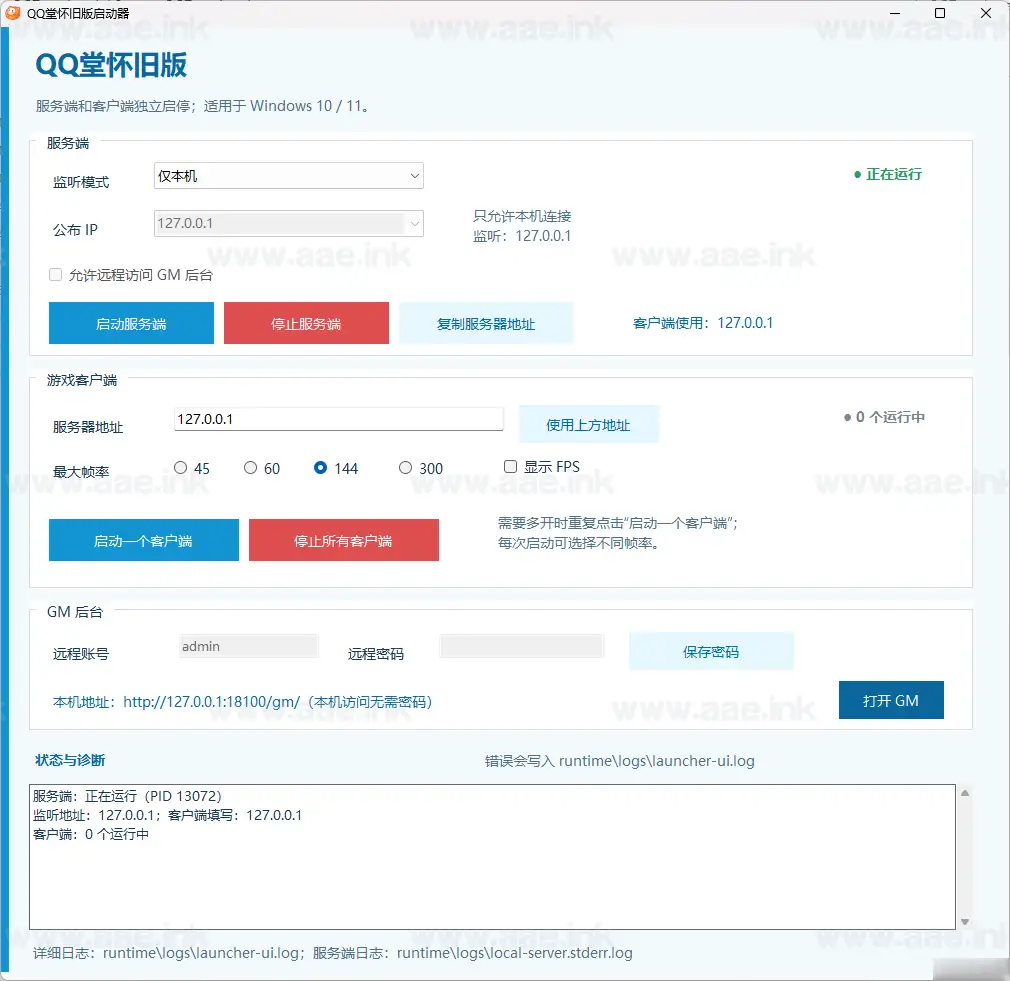Image resolution: width=1010 pixels, height=981 pixels.
Task: Click 只允许本机连接 info text
Action: (x=522, y=216)
